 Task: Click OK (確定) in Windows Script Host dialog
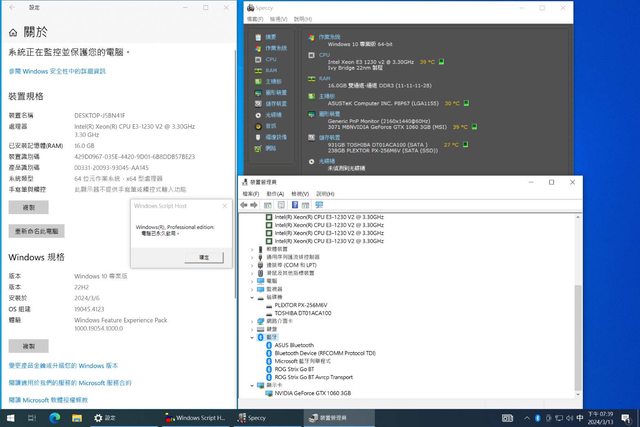[204, 257]
